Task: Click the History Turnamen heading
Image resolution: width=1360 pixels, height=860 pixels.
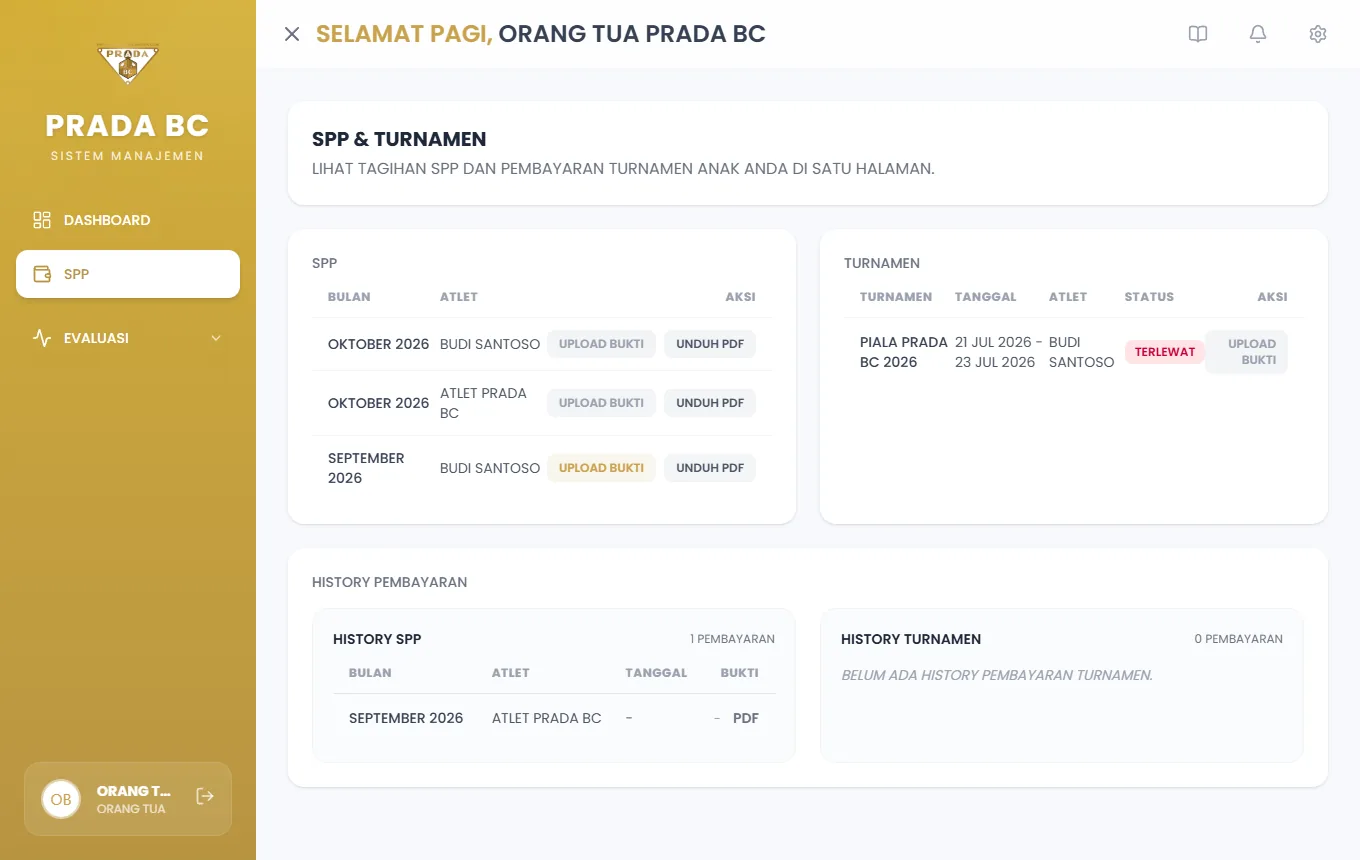Action: (x=911, y=639)
